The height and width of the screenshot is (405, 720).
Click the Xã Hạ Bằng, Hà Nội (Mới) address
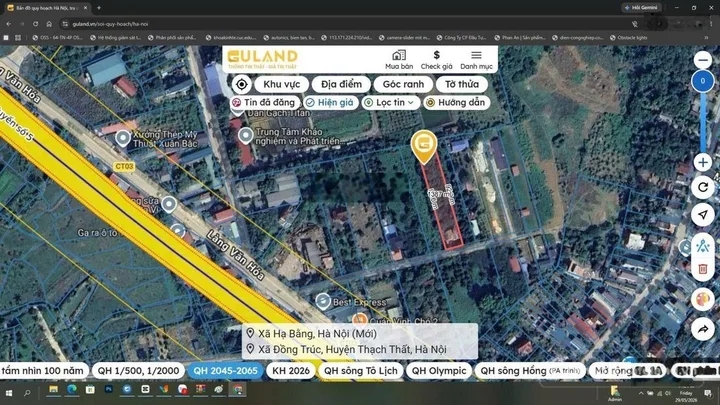pos(317,333)
